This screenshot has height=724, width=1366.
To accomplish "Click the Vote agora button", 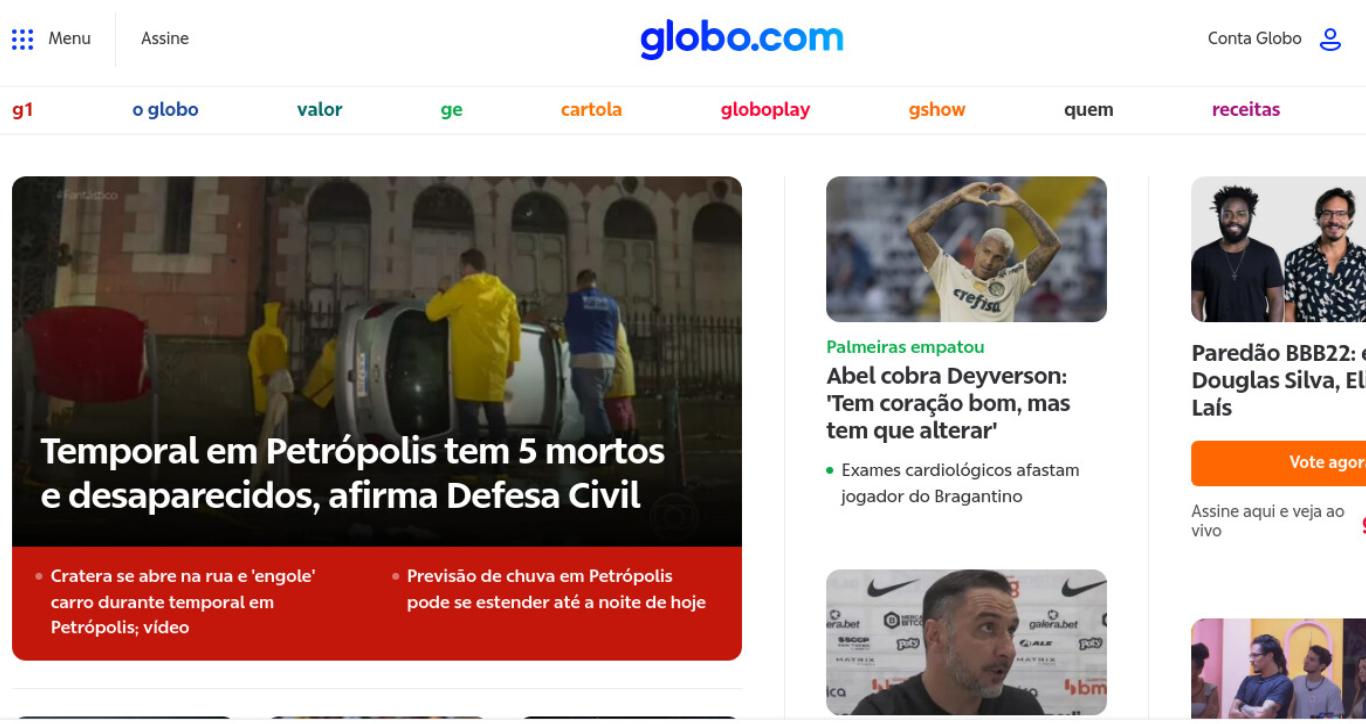I will (1278, 463).
